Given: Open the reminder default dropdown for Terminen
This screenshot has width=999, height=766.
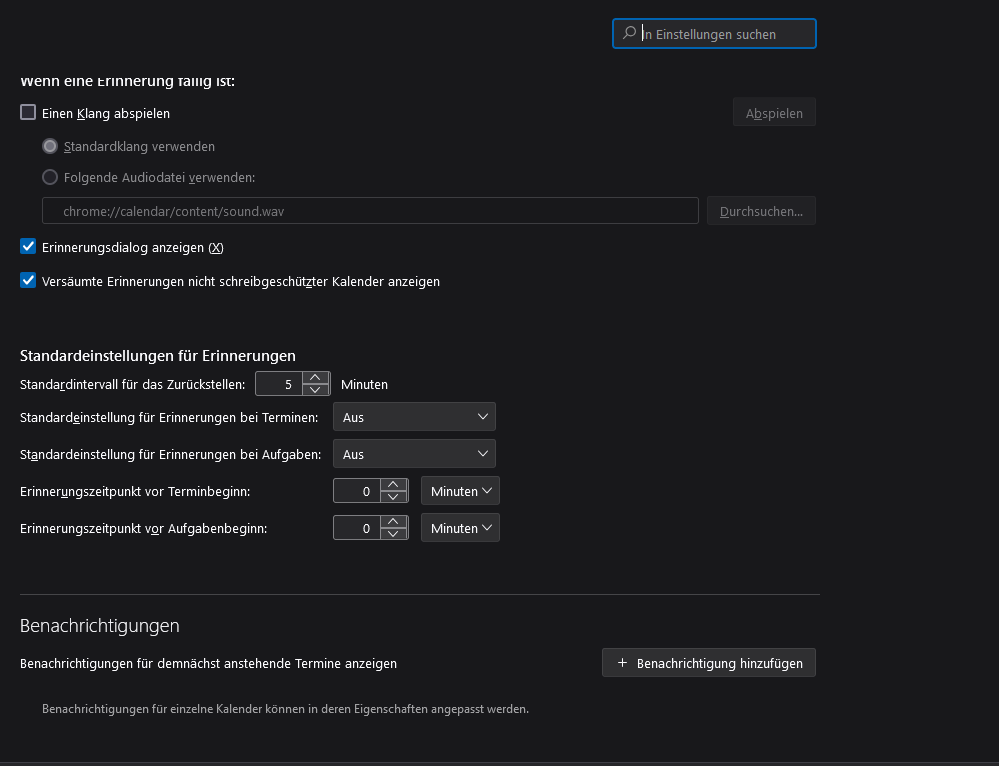Looking at the screenshot, I should (x=414, y=417).
